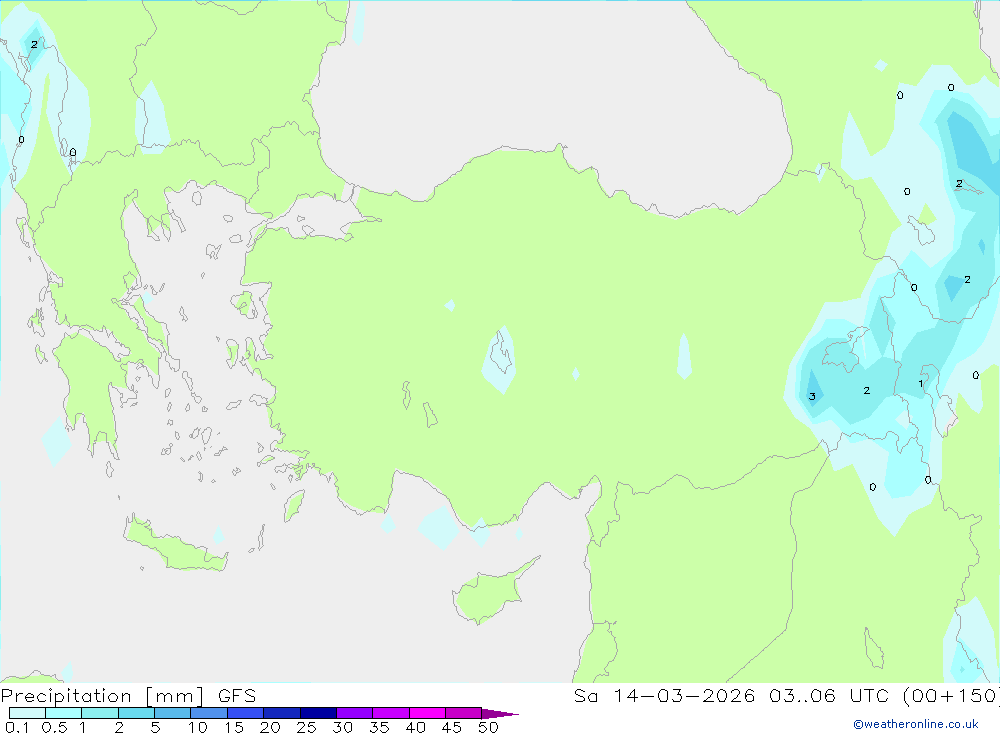Click the '40' legend scale label
The height and width of the screenshot is (733, 1000).
click(x=416, y=727)
